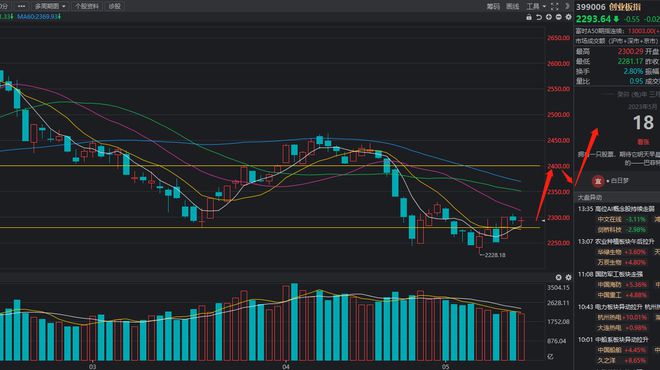Viewport: 660px width, 370px height.
Task: Open the three-dots more periods menu
Action: (21, 6)
